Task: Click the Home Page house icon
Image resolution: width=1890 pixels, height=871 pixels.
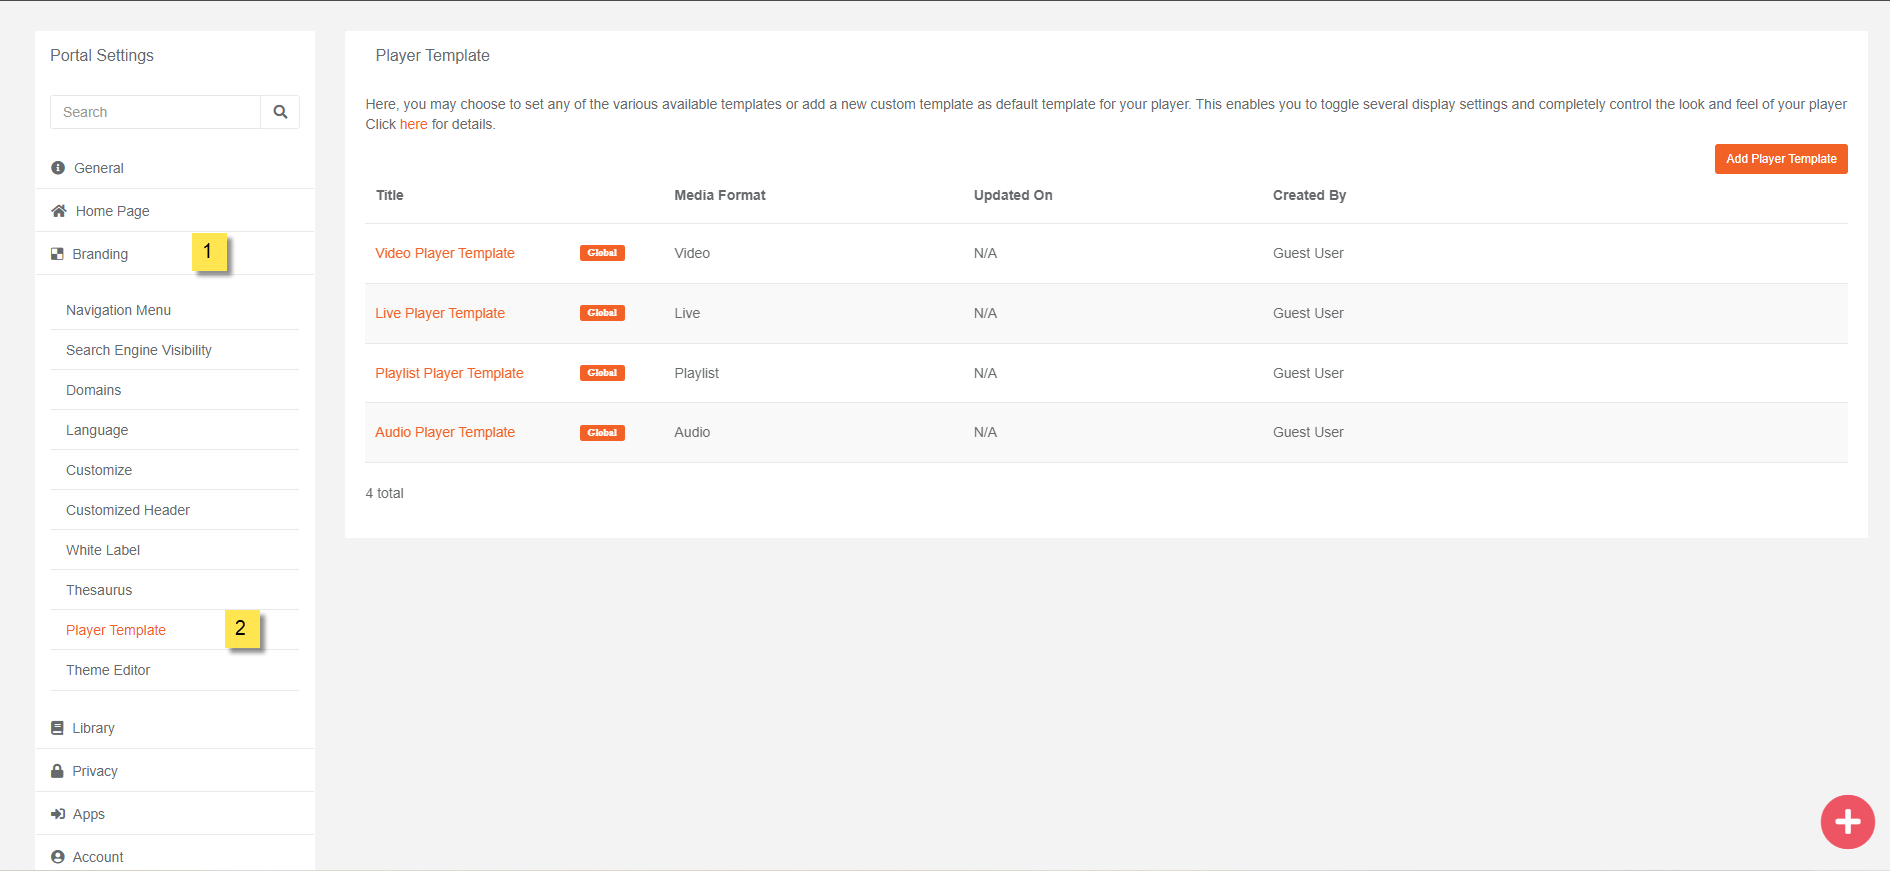Action: 59,211
